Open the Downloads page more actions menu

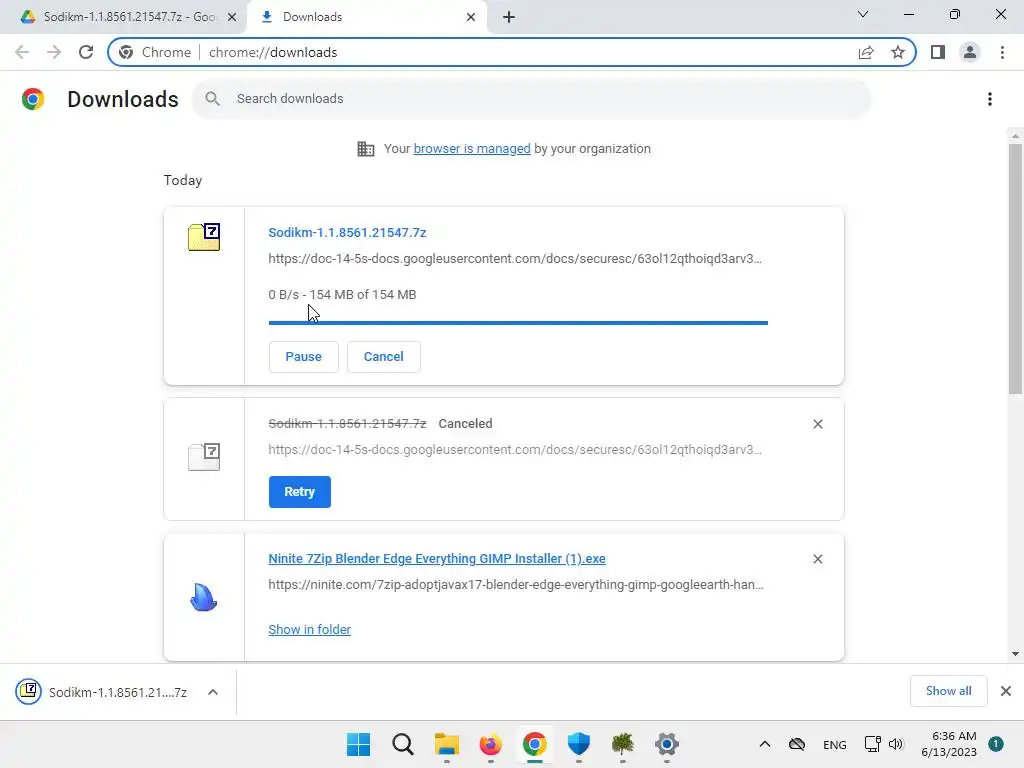click(x=990, y=99)
